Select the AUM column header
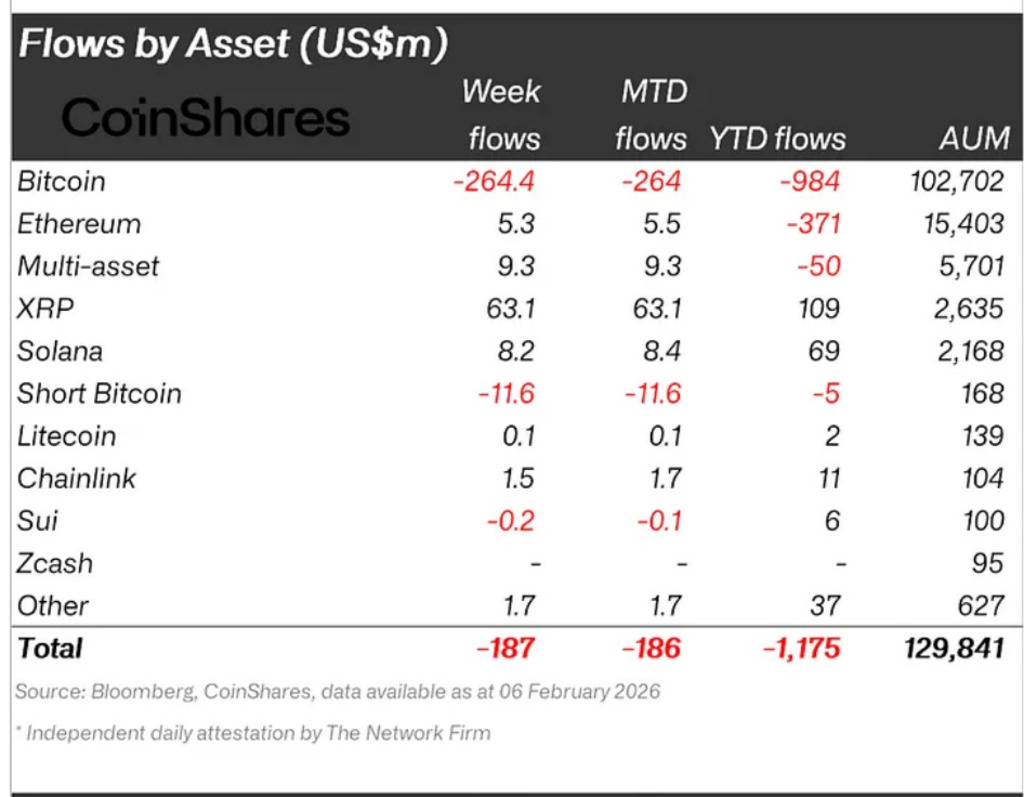 coord(974,138)
